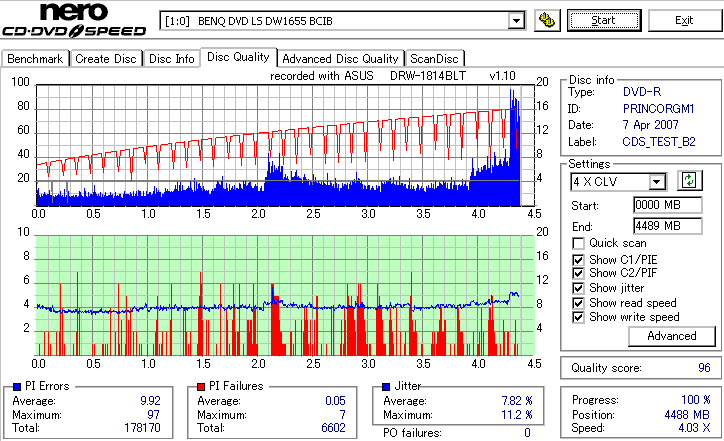Image resolution: width=724 pixels, height=441 pixels.
Task: Click the recorded with ASUS DRW-1814BLT caption
Action: pos(392,76)
